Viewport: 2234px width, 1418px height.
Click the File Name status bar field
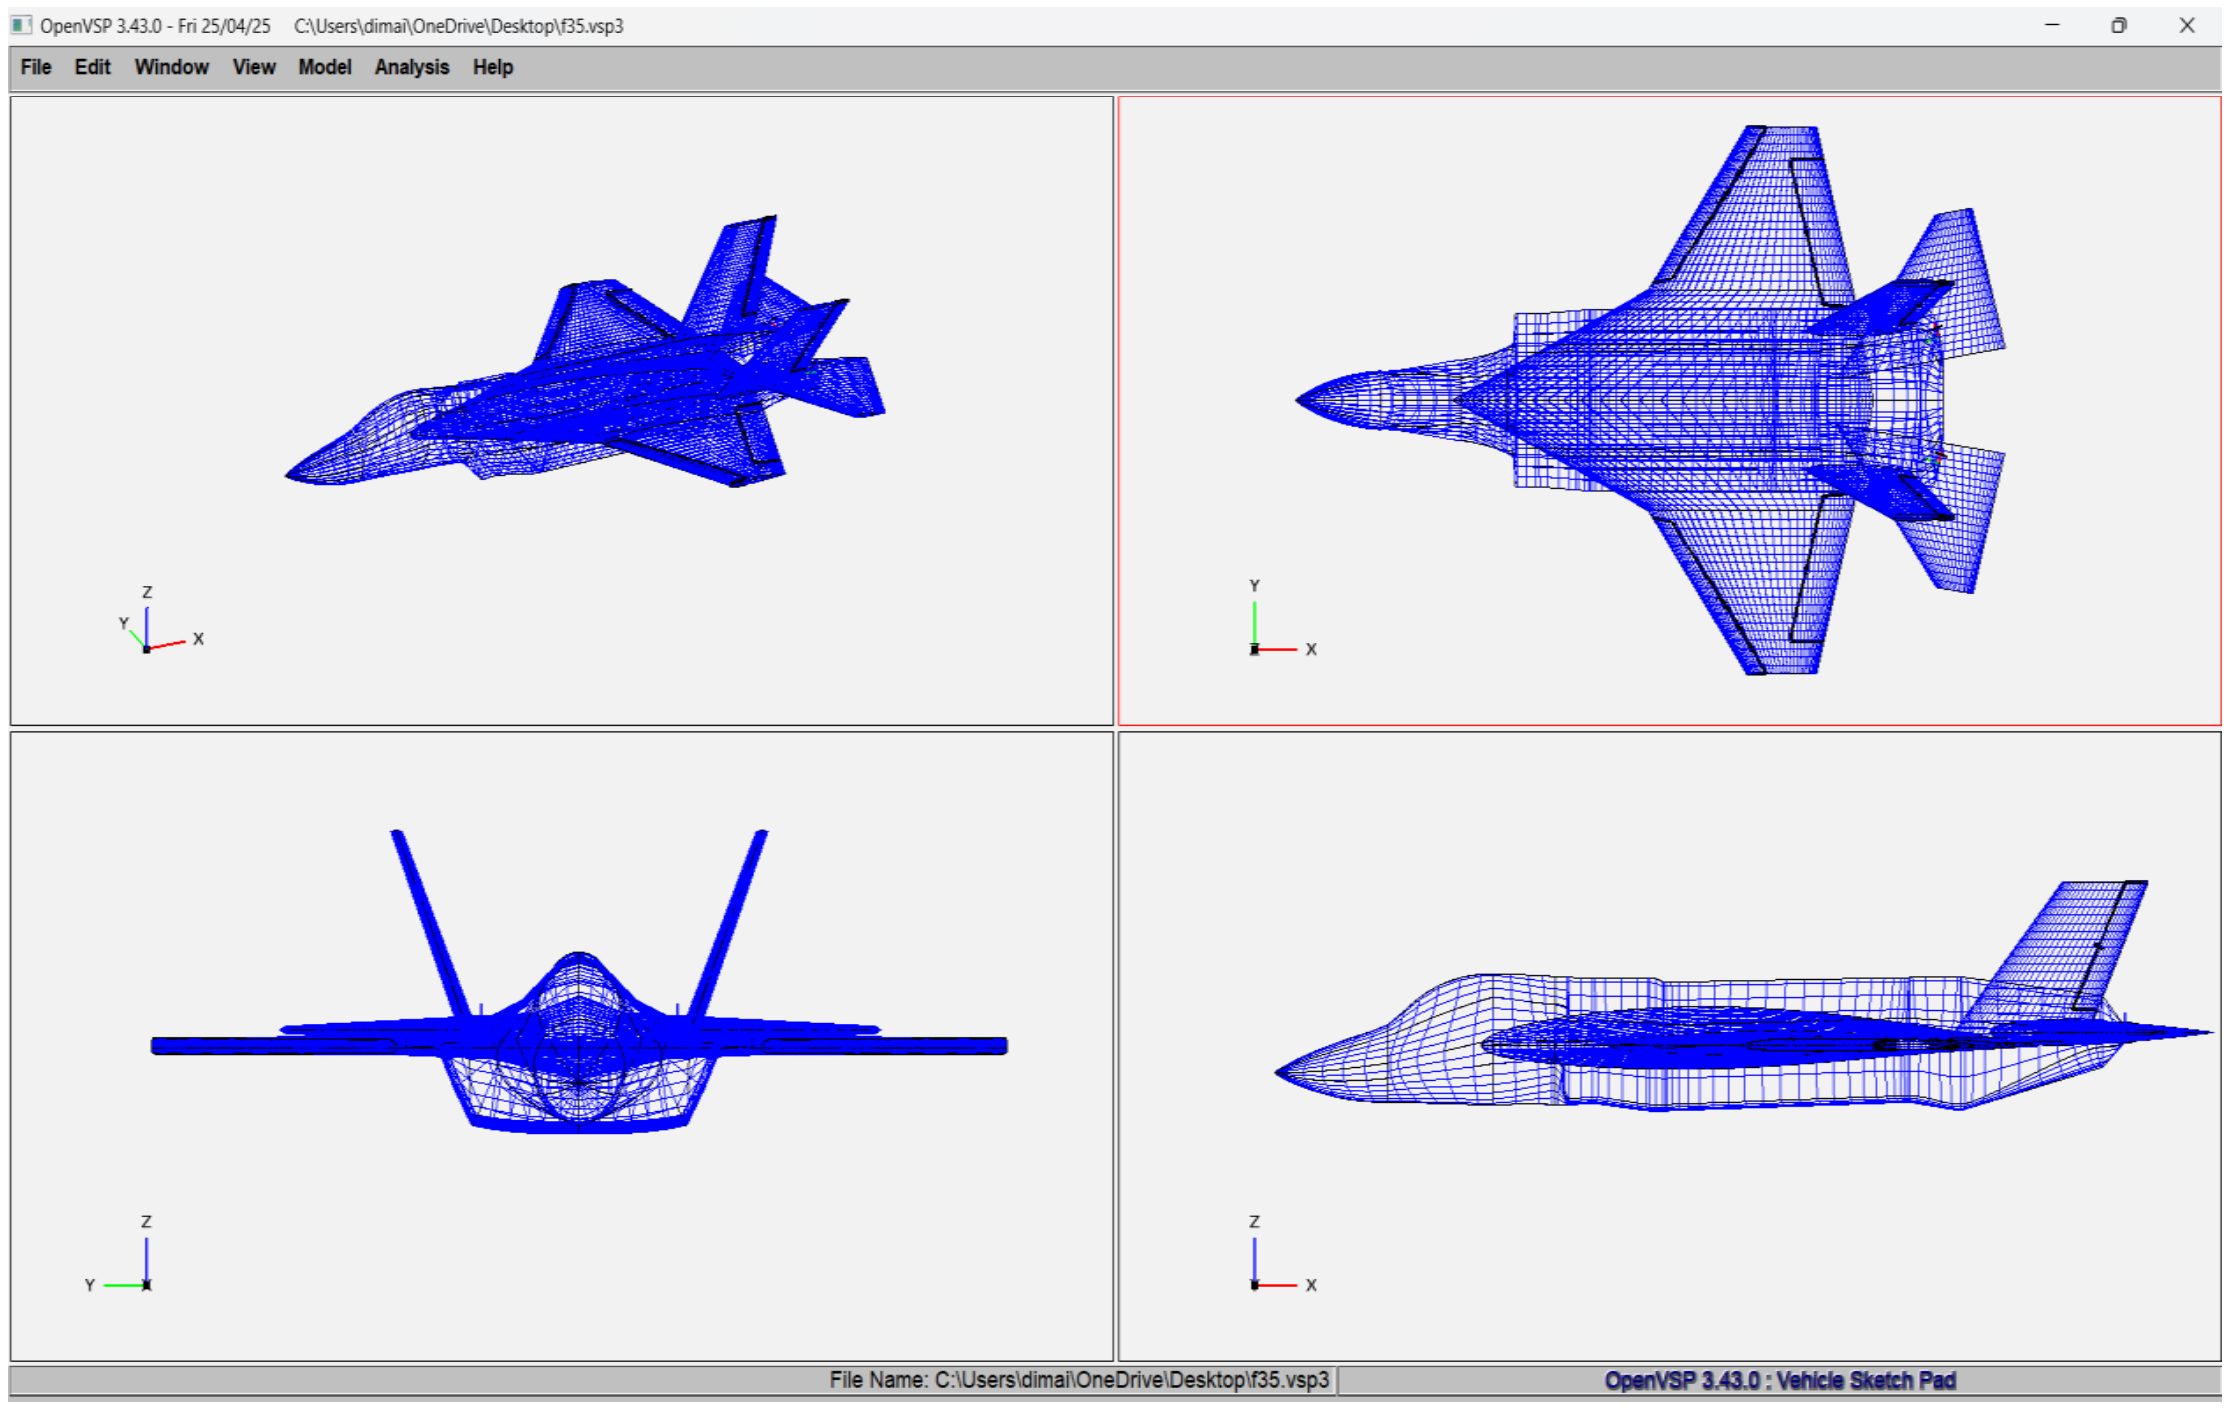click(x=1078, y=1380)
